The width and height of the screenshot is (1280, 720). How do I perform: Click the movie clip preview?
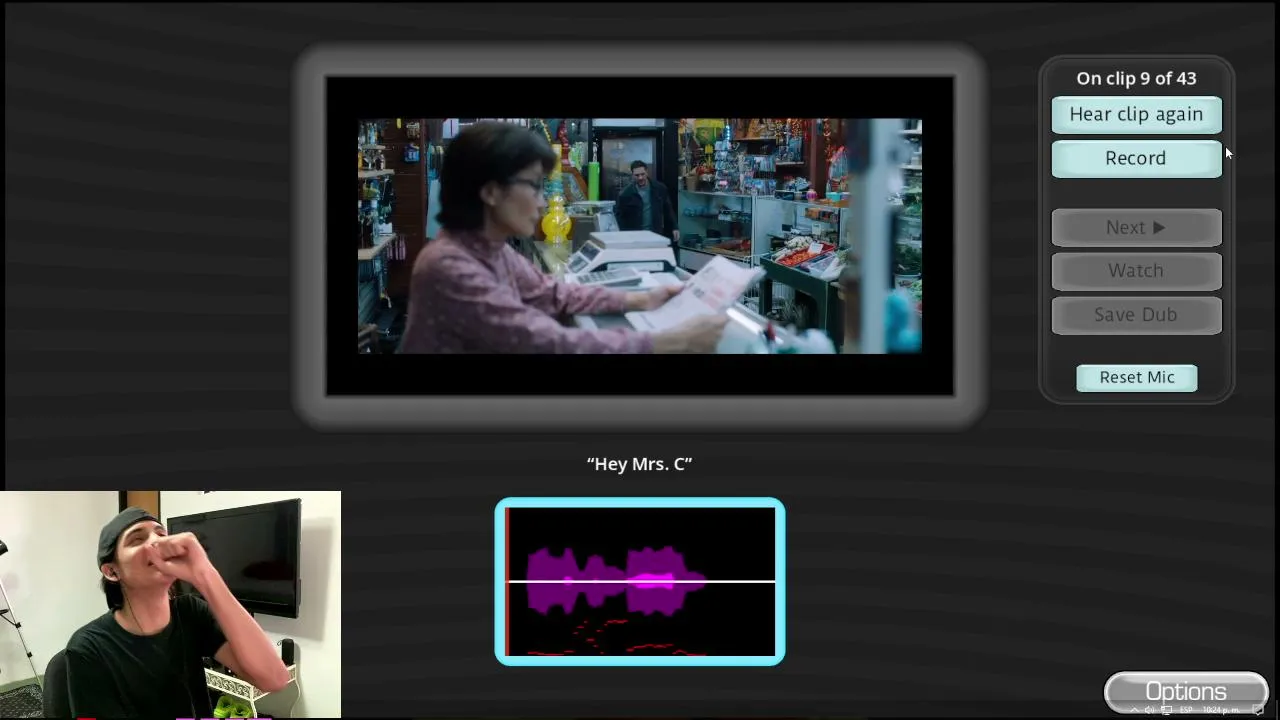pyautogui.click(x=640, y=236)
